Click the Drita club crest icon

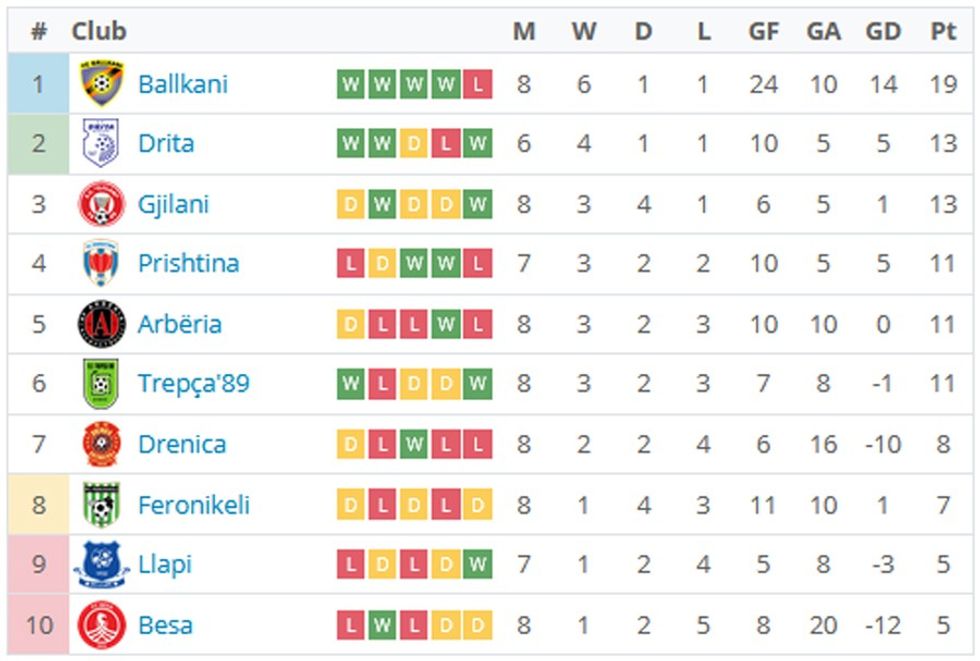(x=101, y=144)
